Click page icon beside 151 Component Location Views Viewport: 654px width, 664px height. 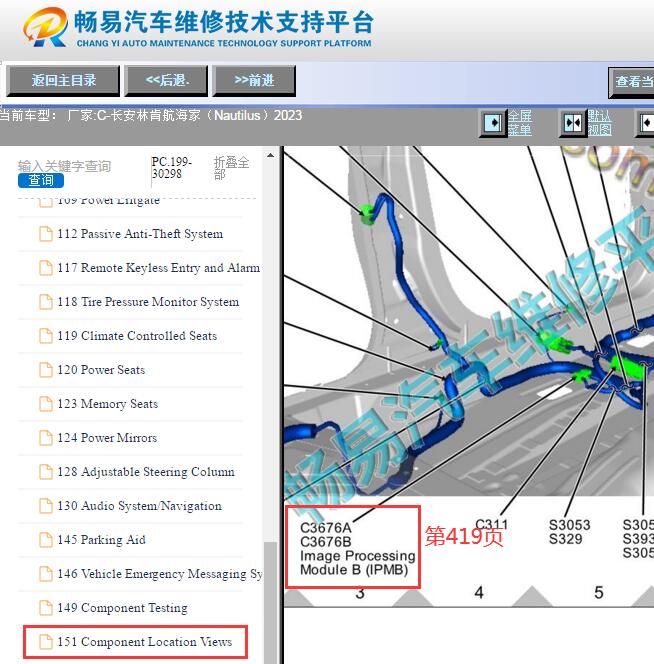click(x=46, y=642)
